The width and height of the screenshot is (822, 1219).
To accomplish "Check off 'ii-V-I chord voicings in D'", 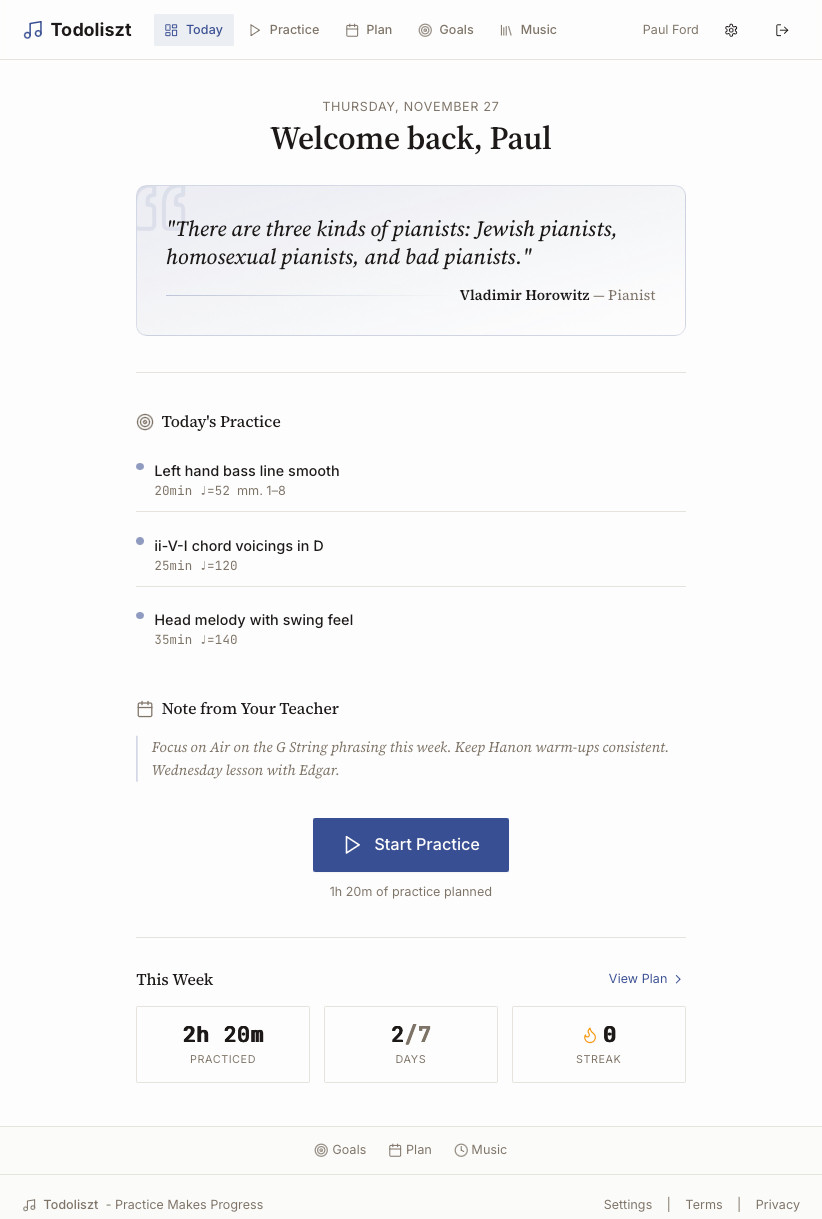I will click(139, 541).
